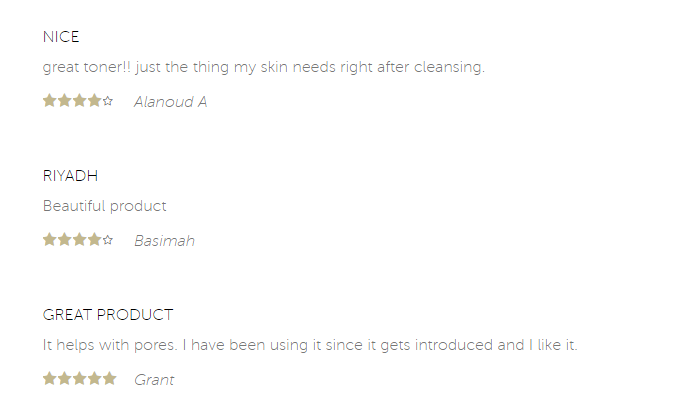The height and width of the screenshot is (420, 682).
Task: Click the second star in the NICE review rating
Action: [x=64, y=101]
